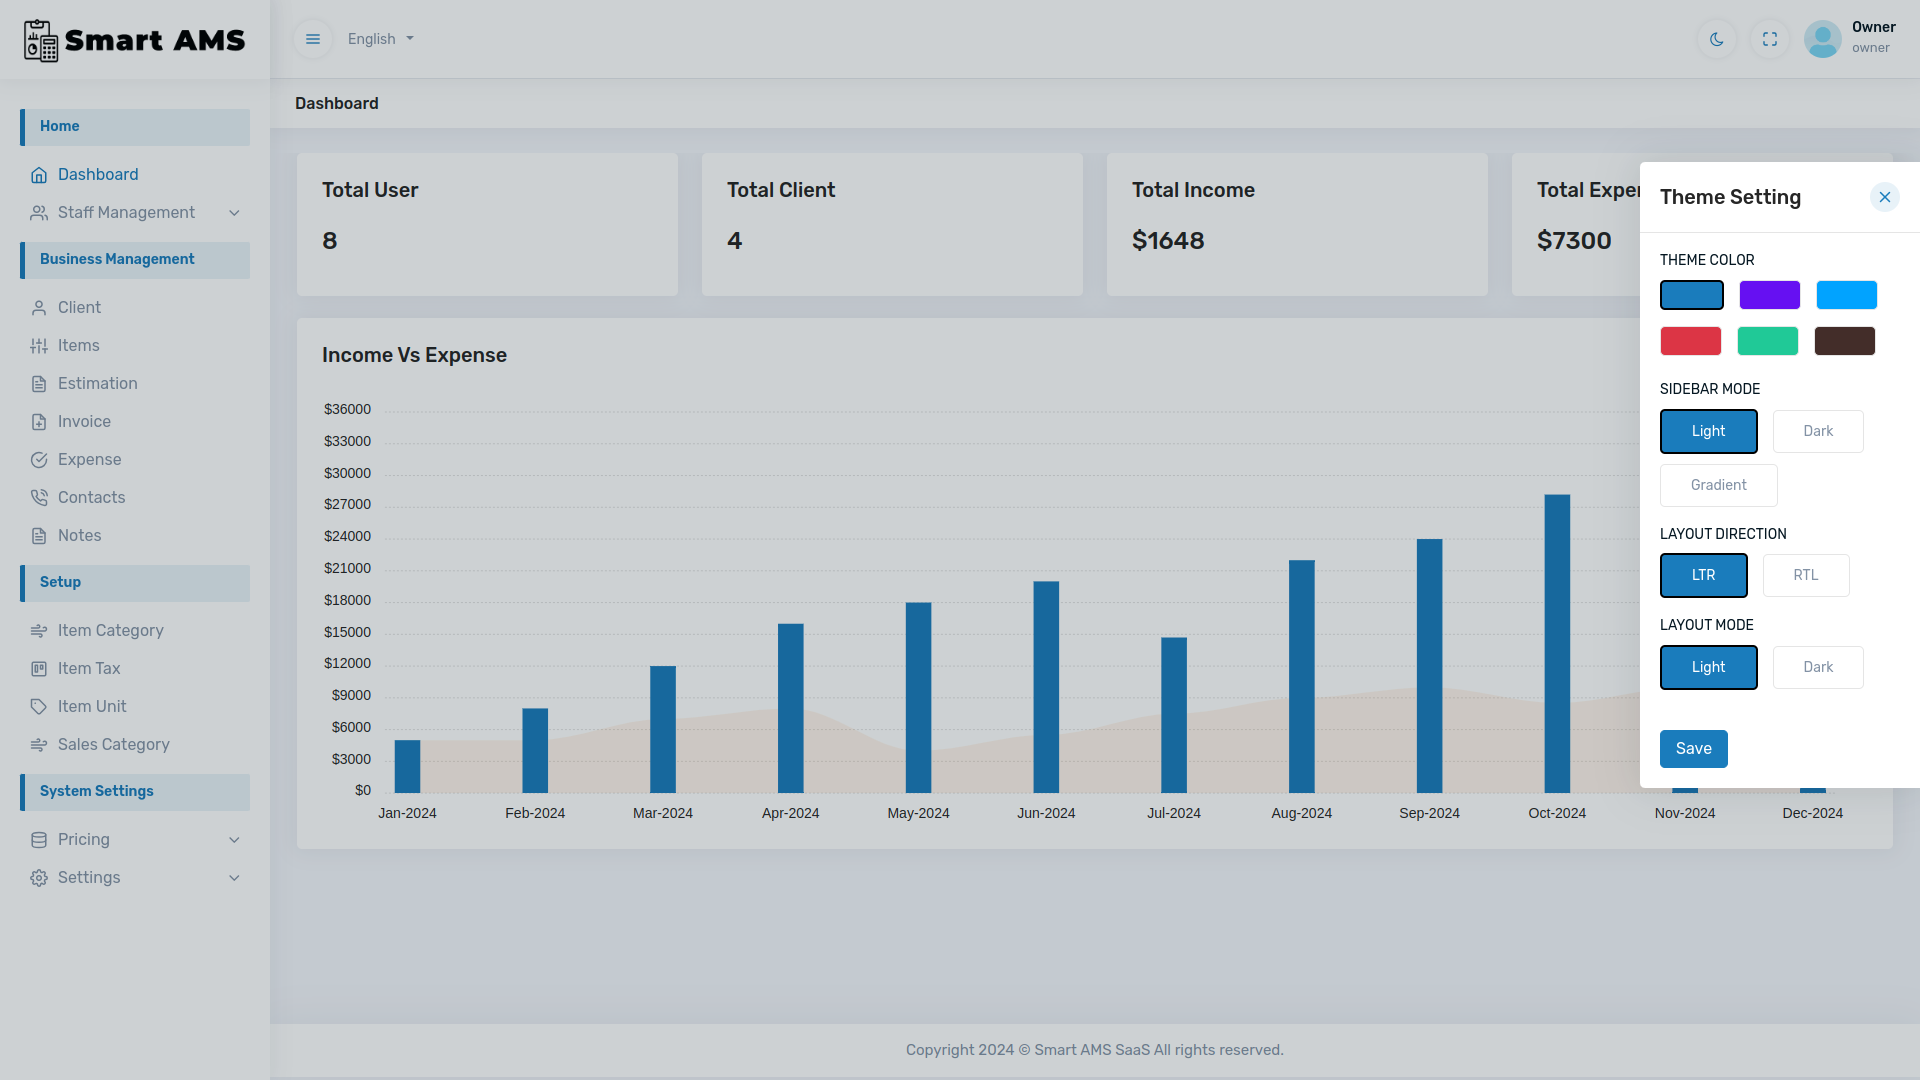Viewport: 1920px width, 1080px height.
Task: Switch Layout Mode to Dark
Action: click(1818, 667)
